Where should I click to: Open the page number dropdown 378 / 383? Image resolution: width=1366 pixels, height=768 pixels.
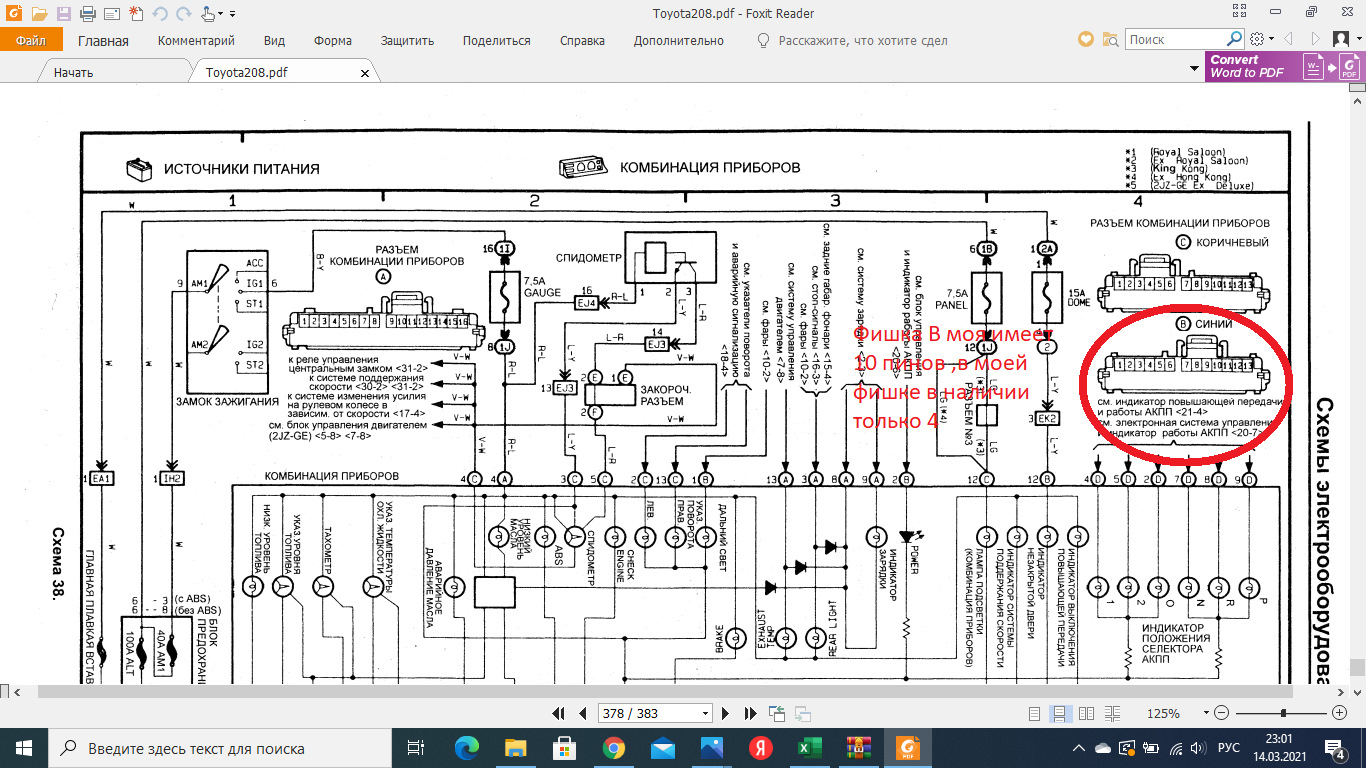(655, 713)
